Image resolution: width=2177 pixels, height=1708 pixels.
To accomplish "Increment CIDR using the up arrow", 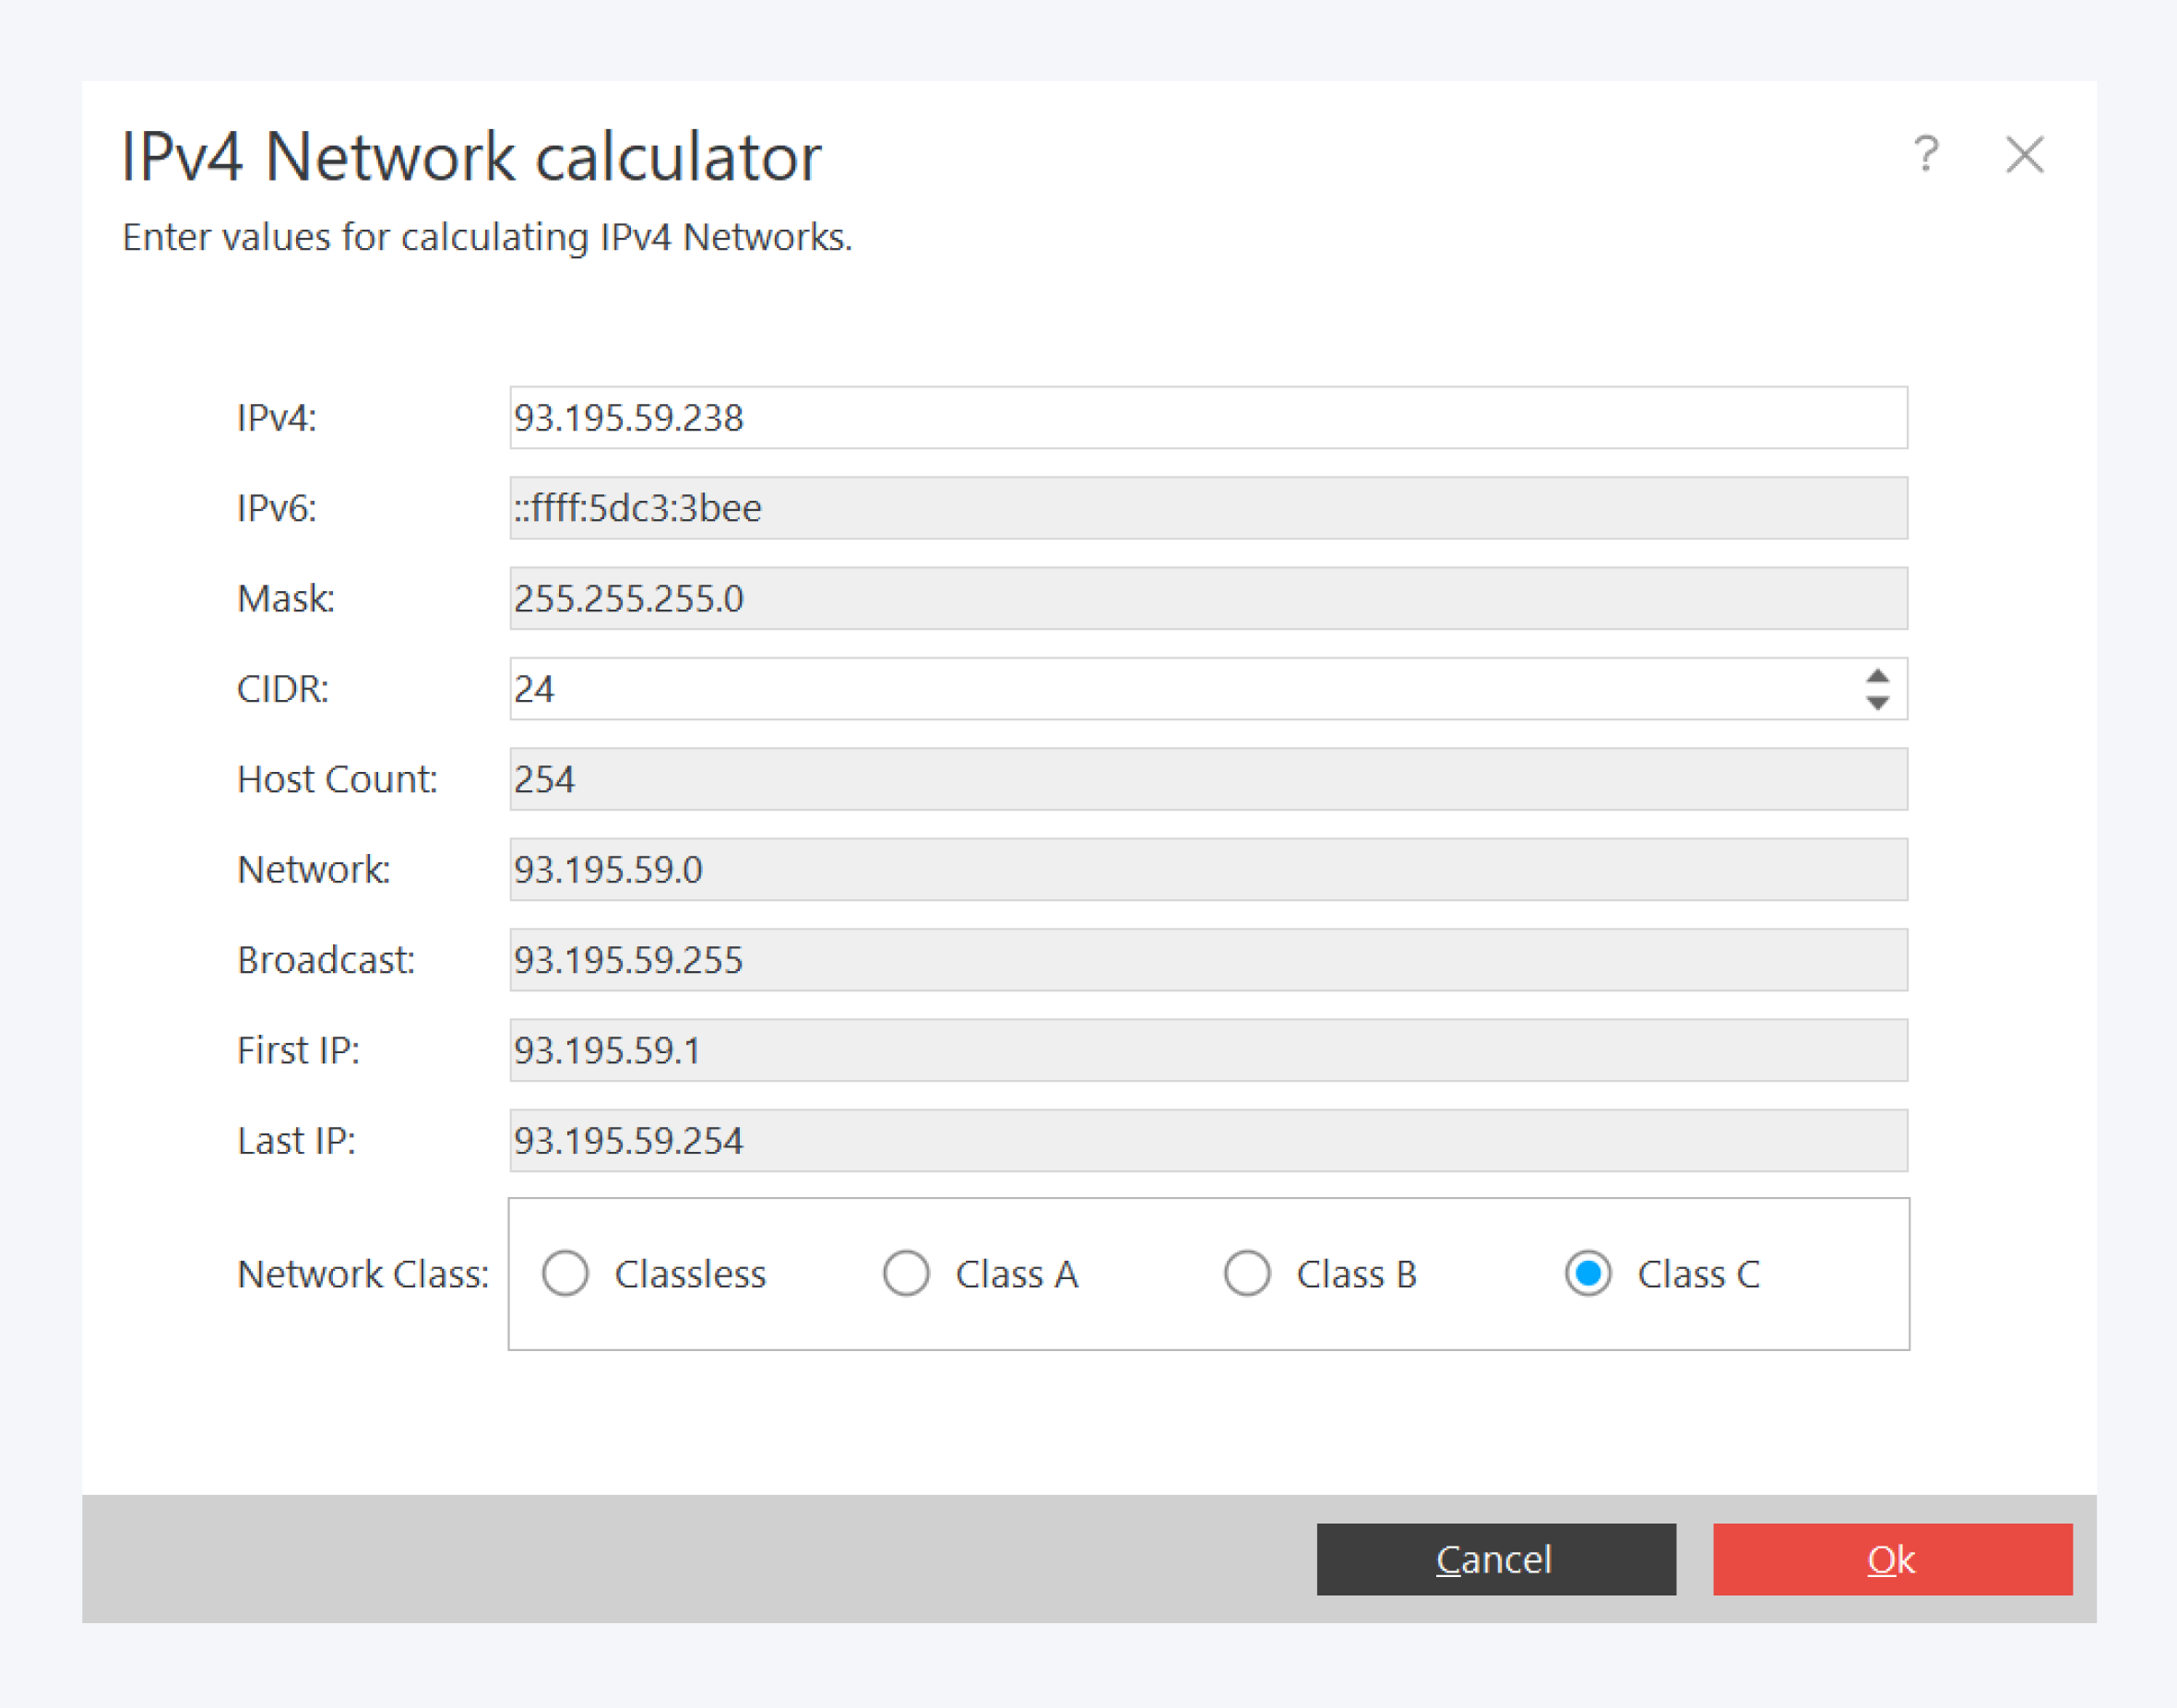I will pyautogui.click(x=1877, y=677).
